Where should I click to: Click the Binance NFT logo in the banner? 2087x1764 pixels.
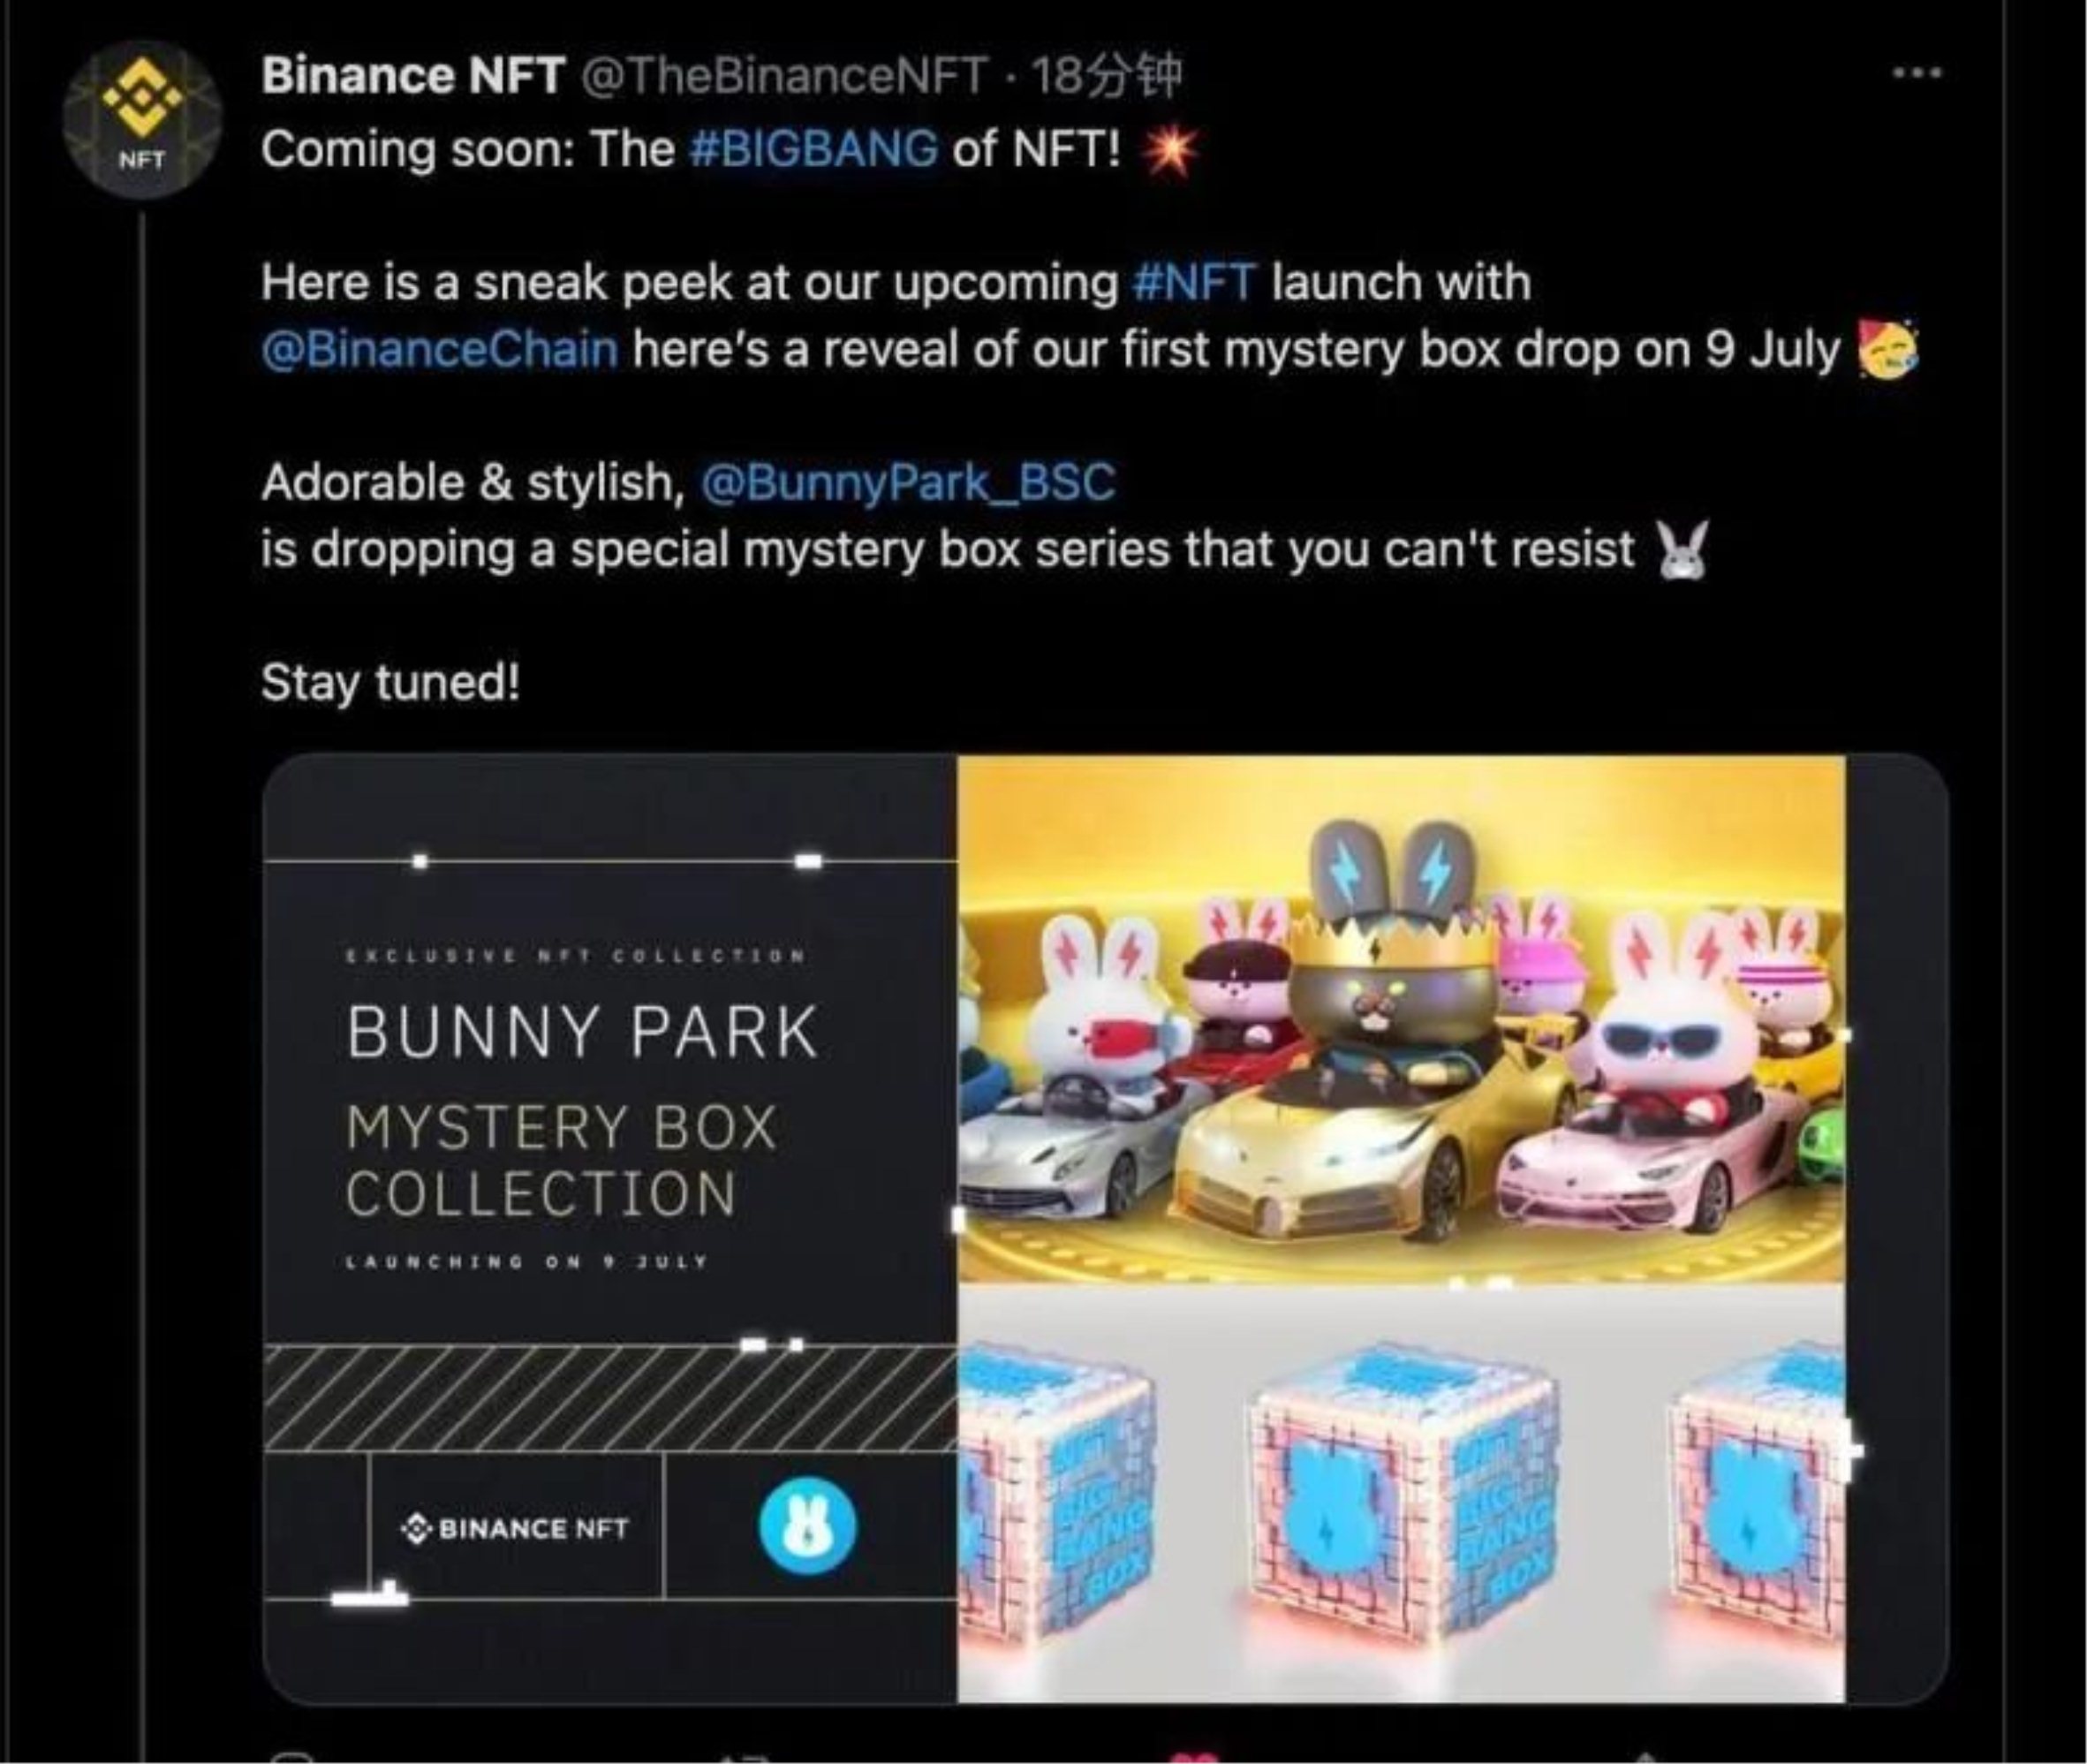[x=515, y=1528]
